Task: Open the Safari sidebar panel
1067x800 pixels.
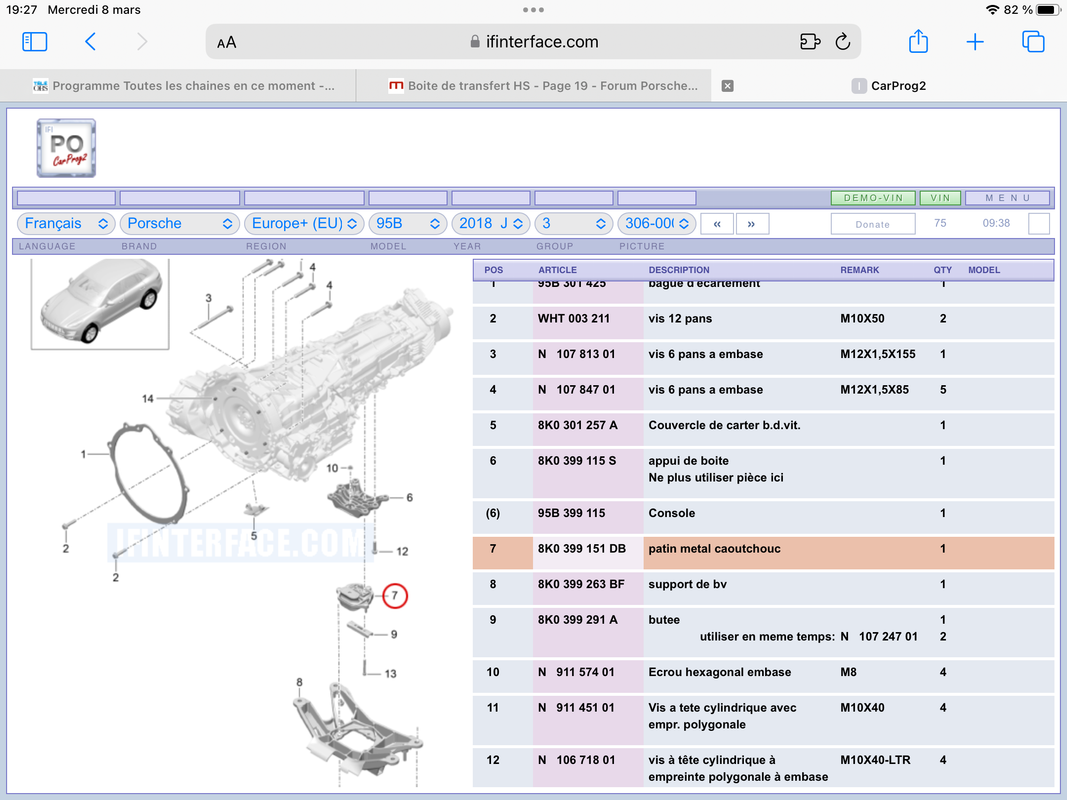Action: 35,41
